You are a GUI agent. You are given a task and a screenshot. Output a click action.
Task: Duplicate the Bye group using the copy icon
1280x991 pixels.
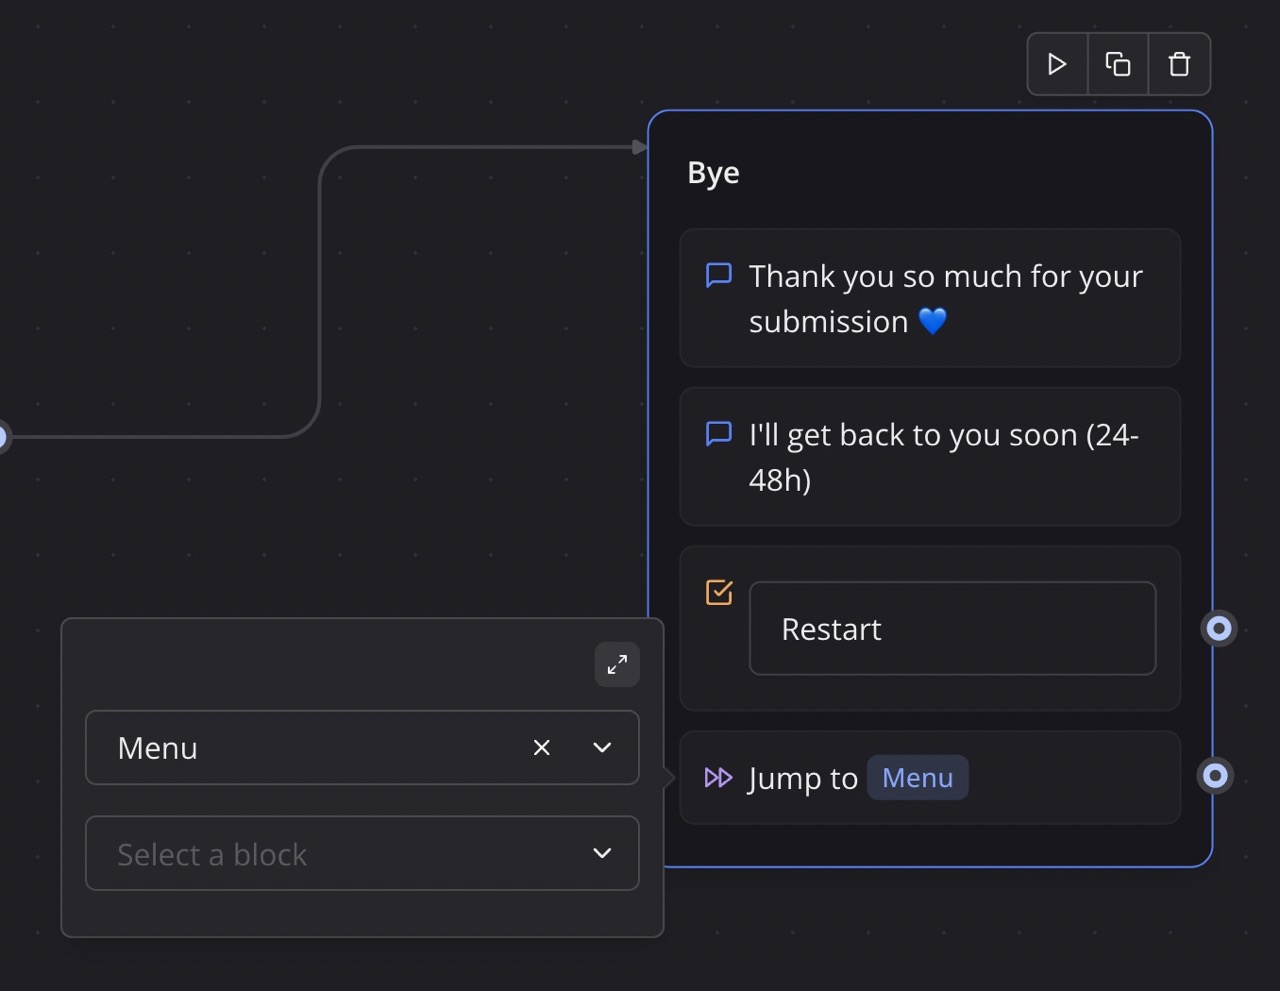click(x=1118, y=64)
